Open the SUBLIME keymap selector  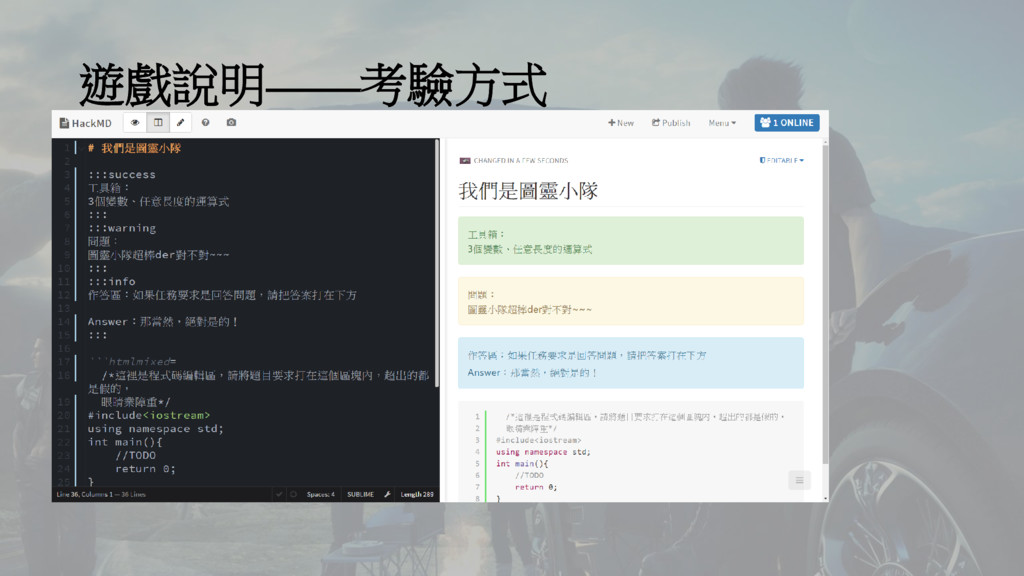pos(360,494)
